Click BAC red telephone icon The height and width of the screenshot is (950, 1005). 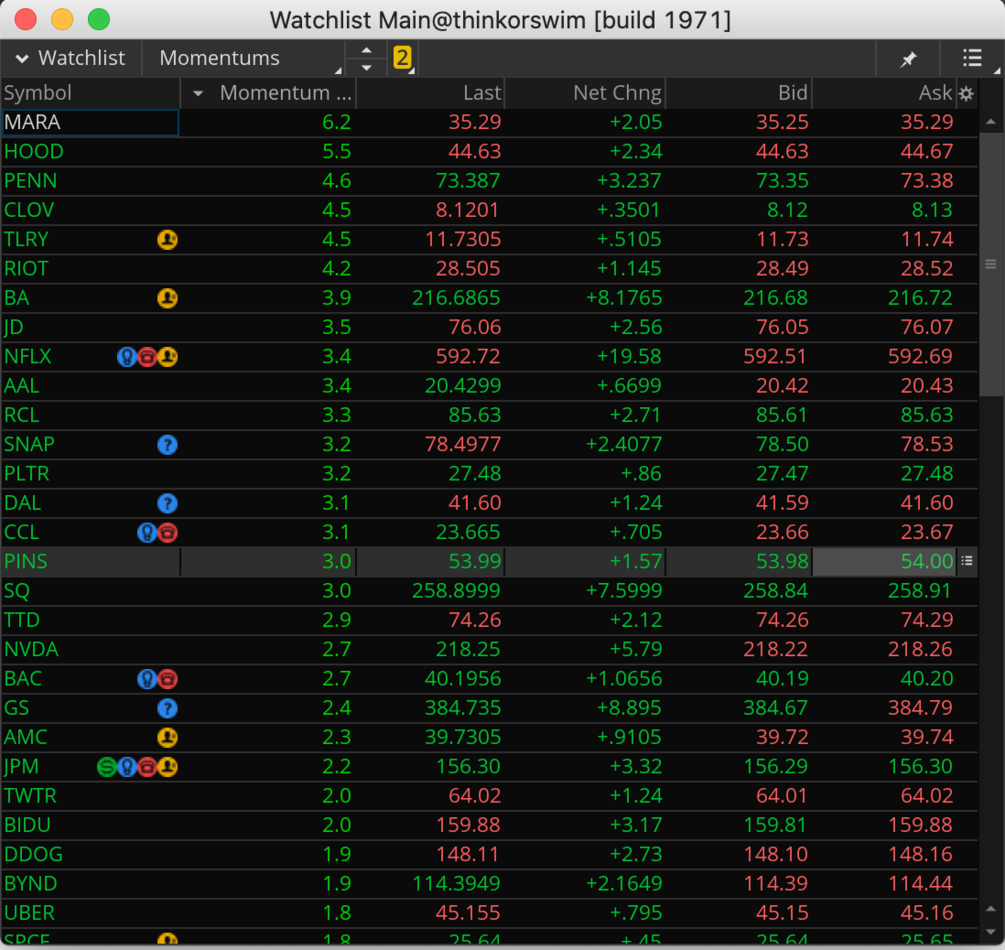click(x=167, y=679)
